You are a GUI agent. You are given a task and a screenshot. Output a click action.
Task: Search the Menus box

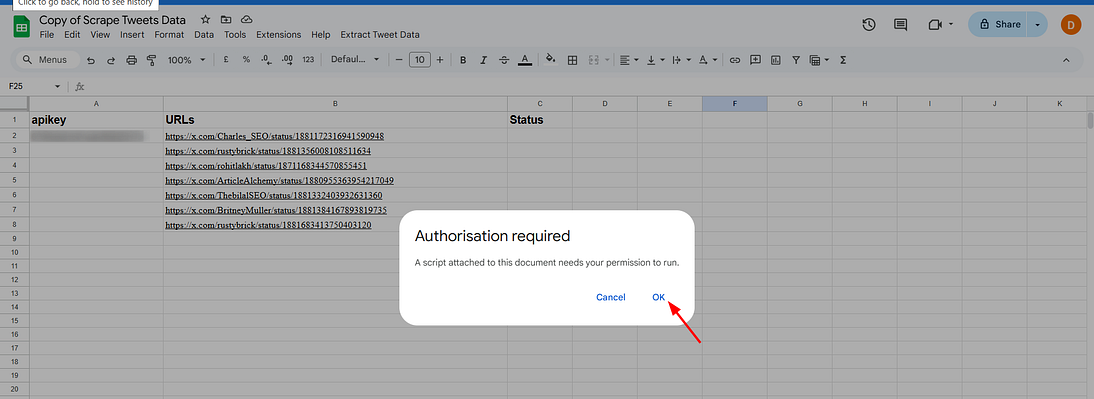(x=47, y=60)
